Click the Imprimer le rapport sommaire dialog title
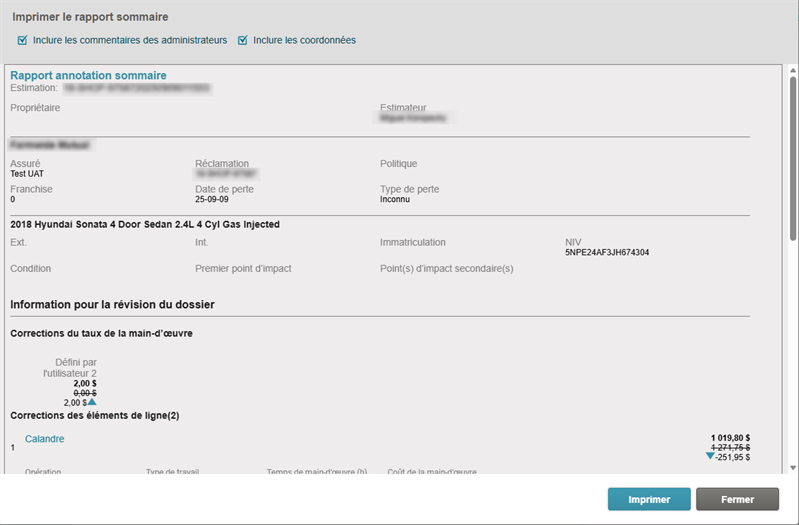This screenshot has width=799, height=525. 90,17
